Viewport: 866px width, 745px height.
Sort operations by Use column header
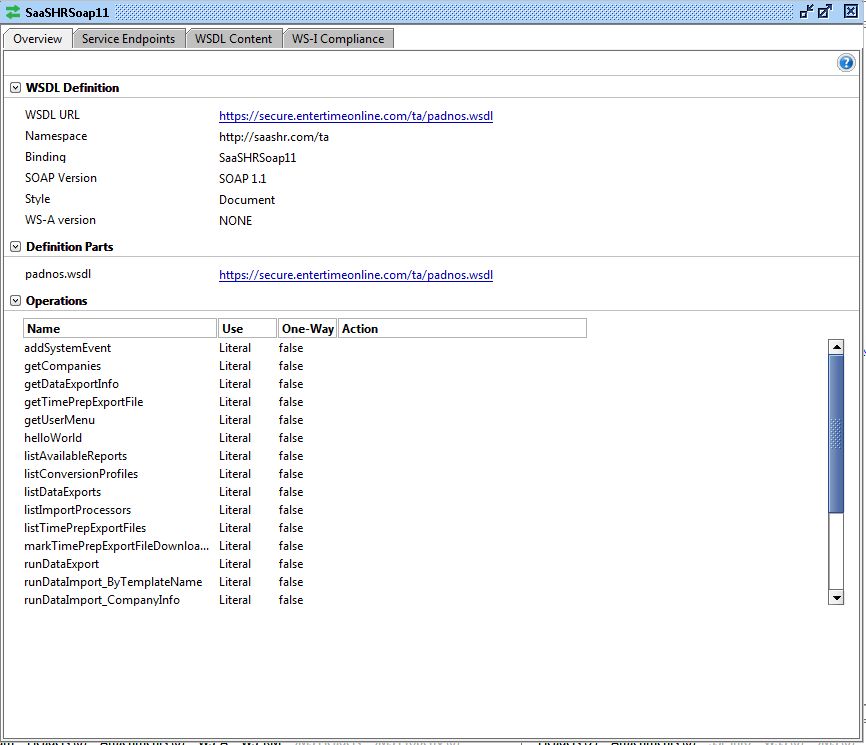click(x=247, y=329)
